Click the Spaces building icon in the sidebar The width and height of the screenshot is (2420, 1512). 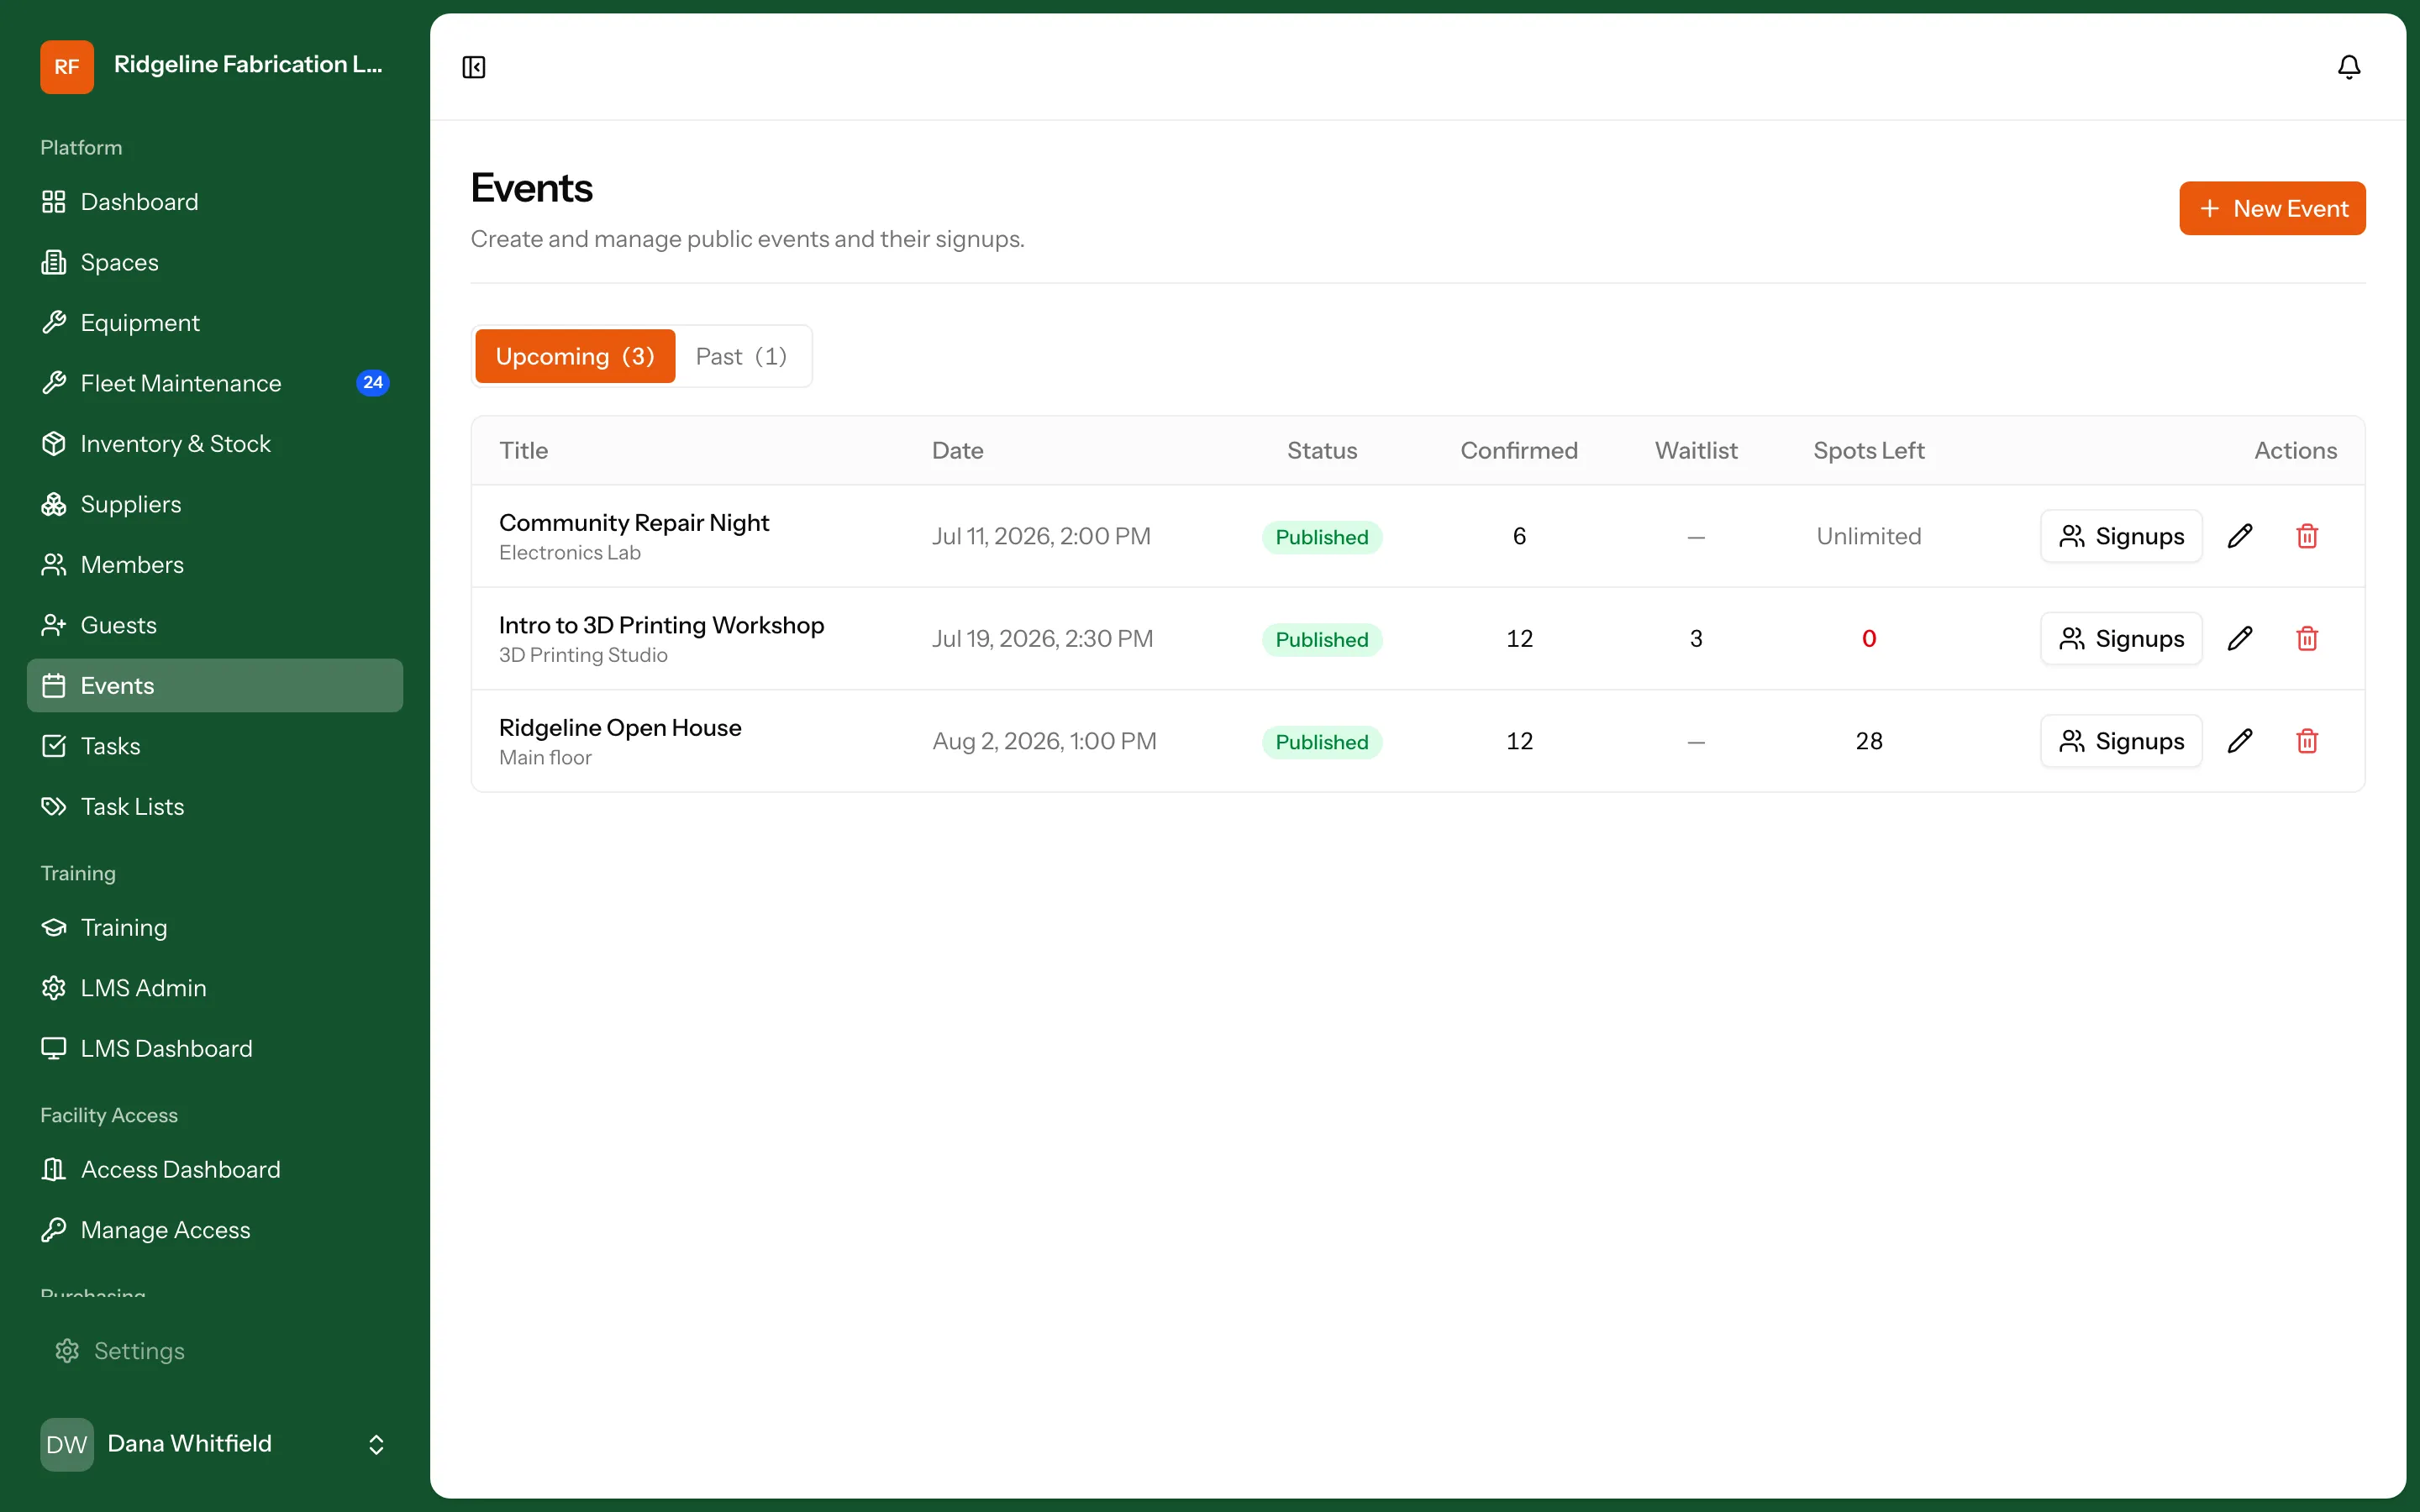point(54,262)
